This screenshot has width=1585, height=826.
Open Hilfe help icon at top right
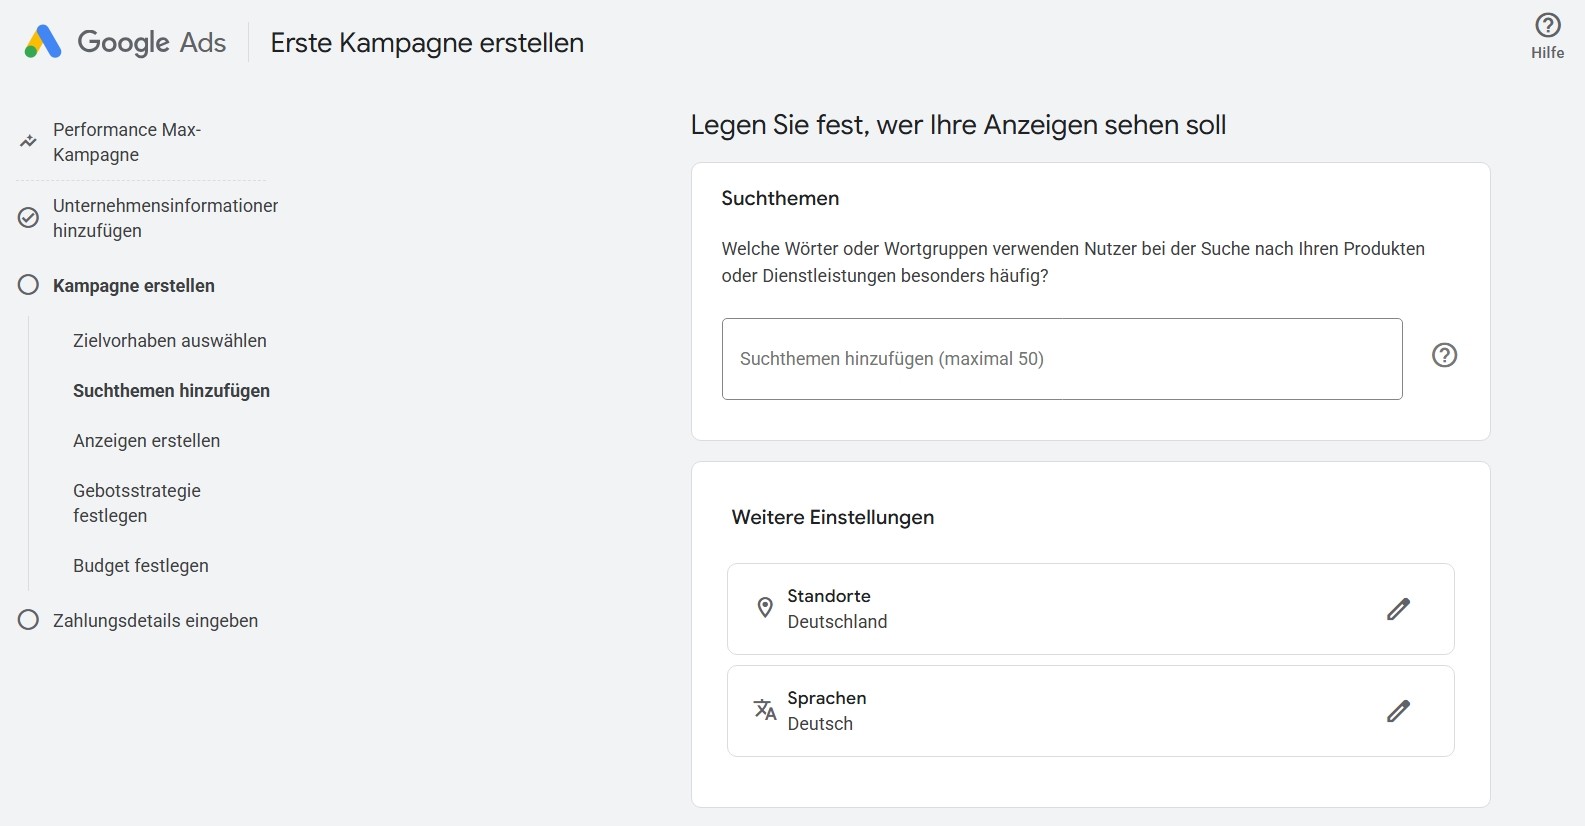click(1547, 26)
